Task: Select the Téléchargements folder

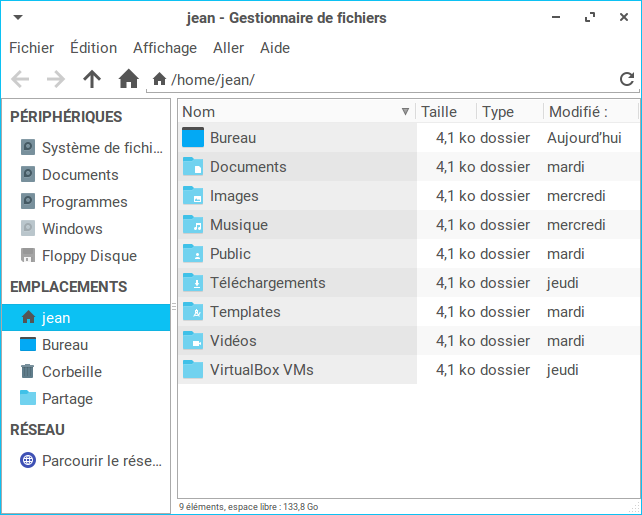Action: (x=267, y=283)
